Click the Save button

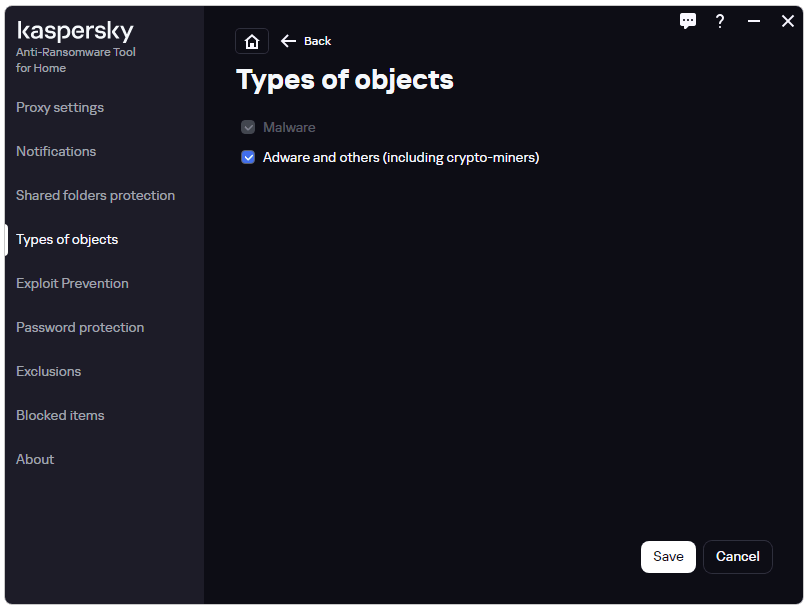click(x=668, y=557)
